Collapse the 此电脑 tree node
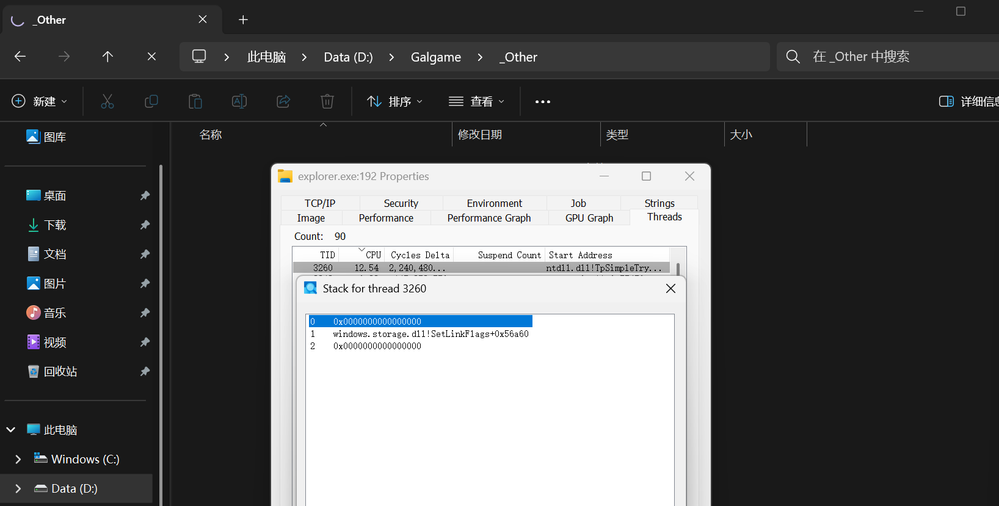The image size is (999, 506). (x=11, y=430)
